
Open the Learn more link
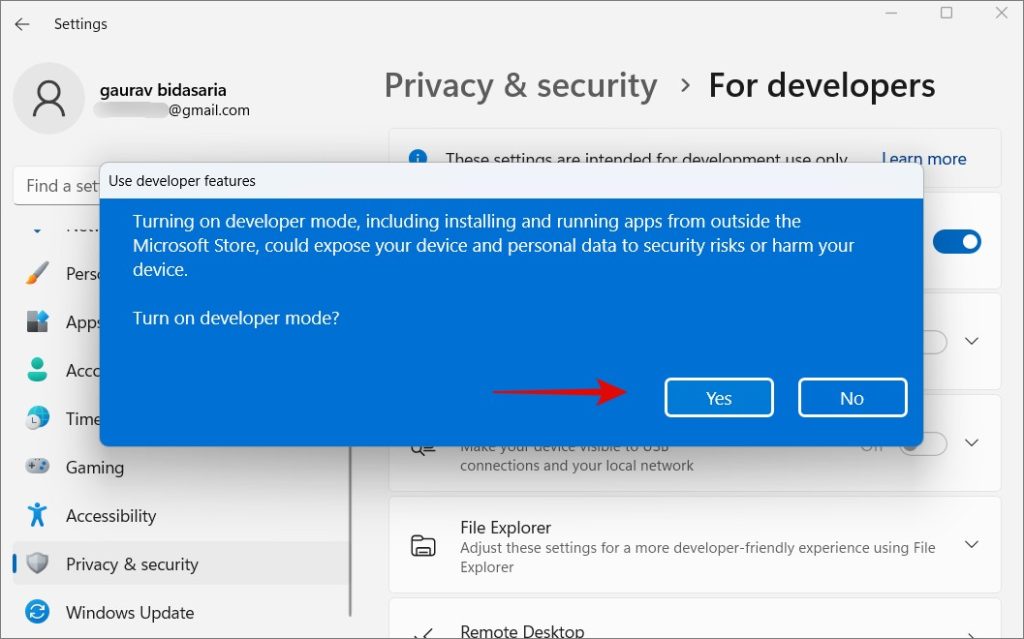[923, 158]
